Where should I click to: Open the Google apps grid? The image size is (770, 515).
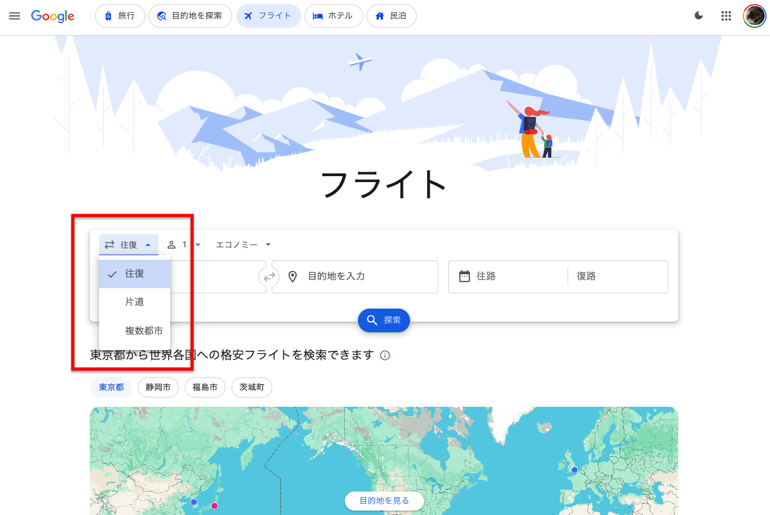726,16
